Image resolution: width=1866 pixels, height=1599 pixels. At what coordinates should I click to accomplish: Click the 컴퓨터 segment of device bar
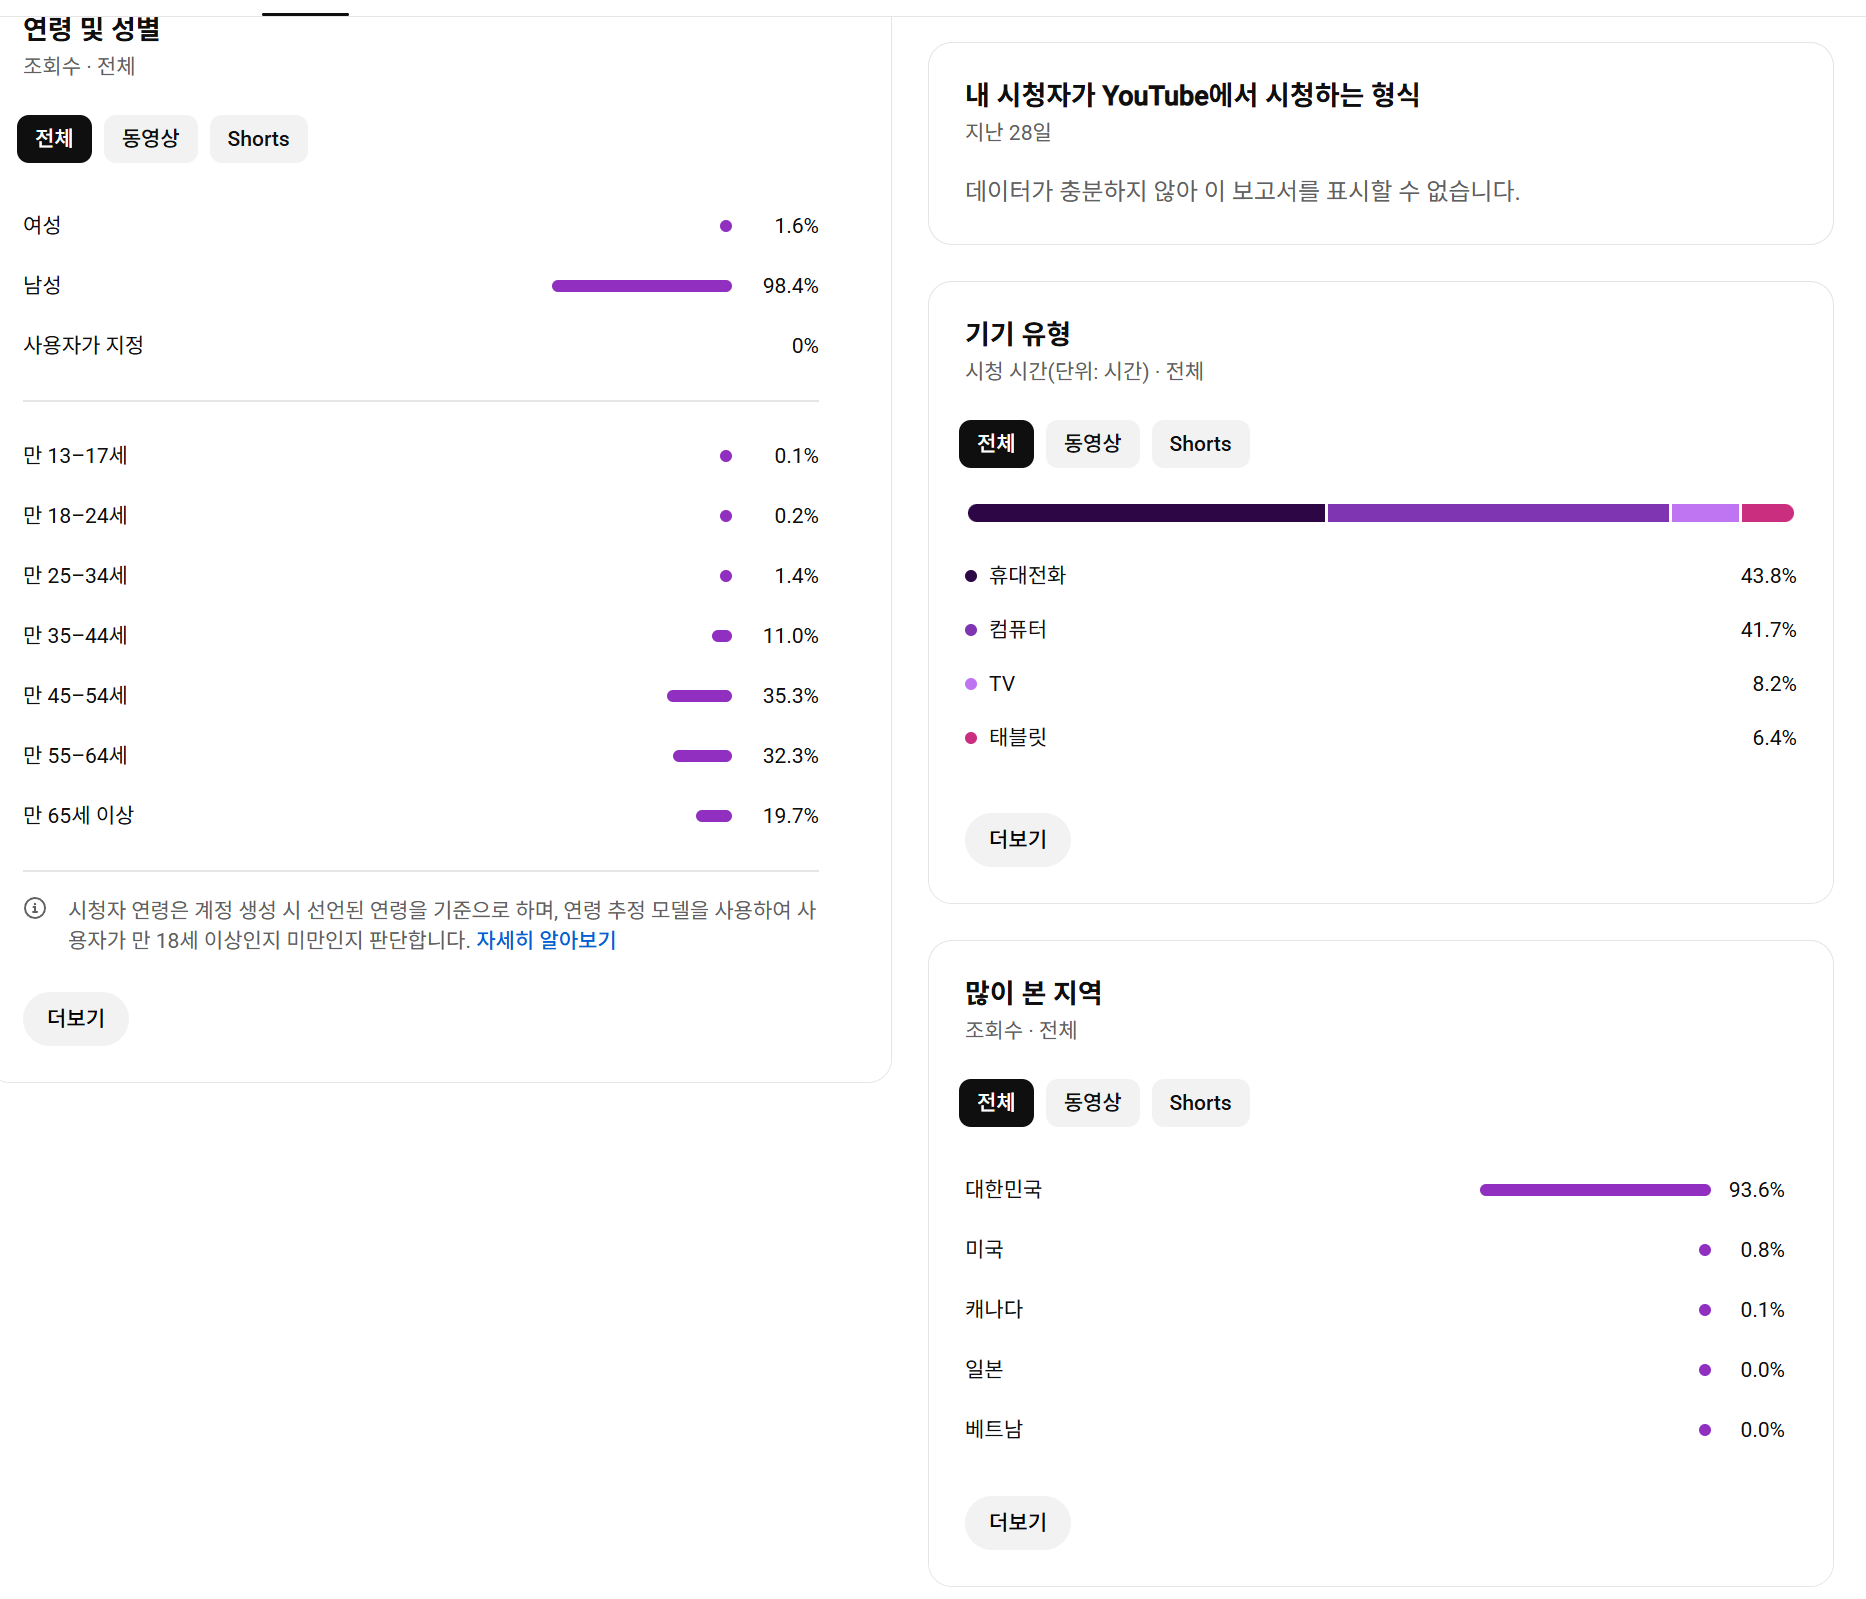click(x=1498, y=513)
